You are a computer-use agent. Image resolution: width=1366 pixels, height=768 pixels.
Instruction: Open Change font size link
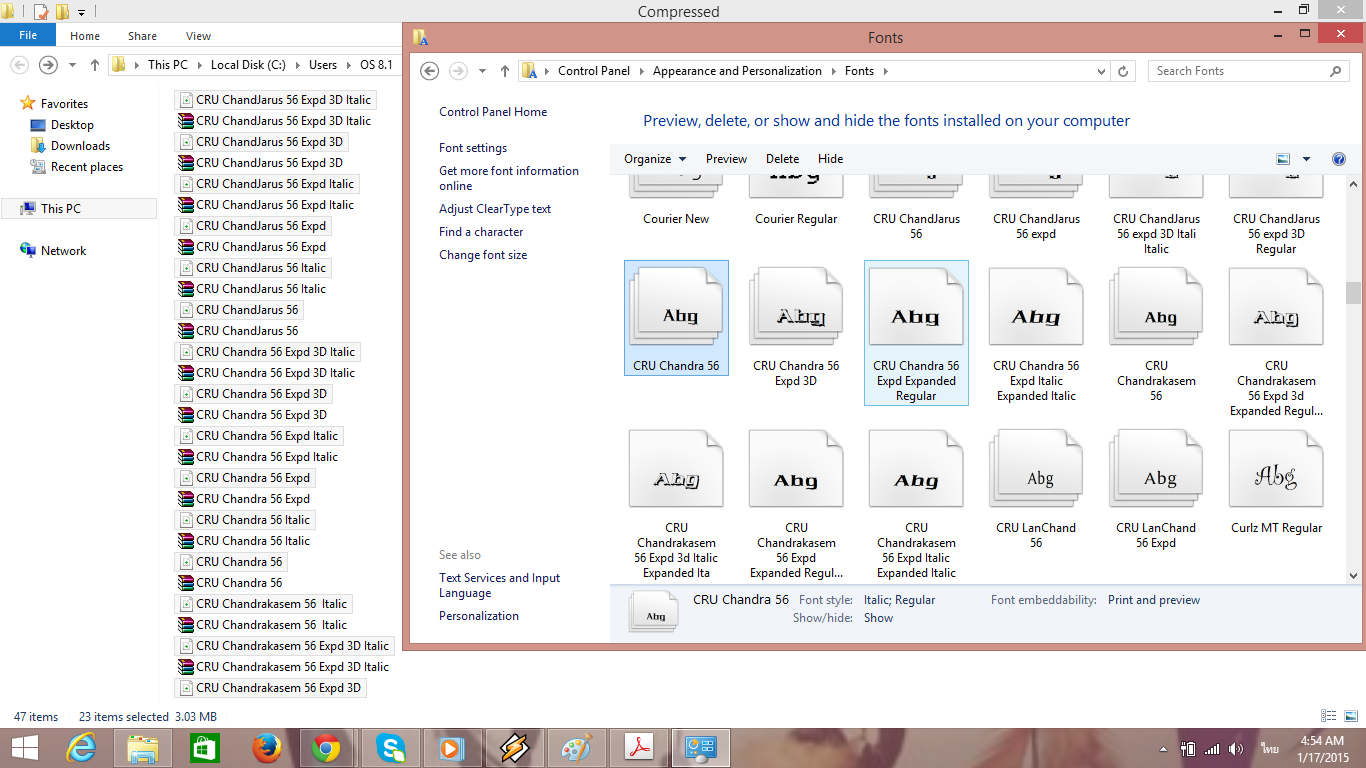click(x=483, y=255)
